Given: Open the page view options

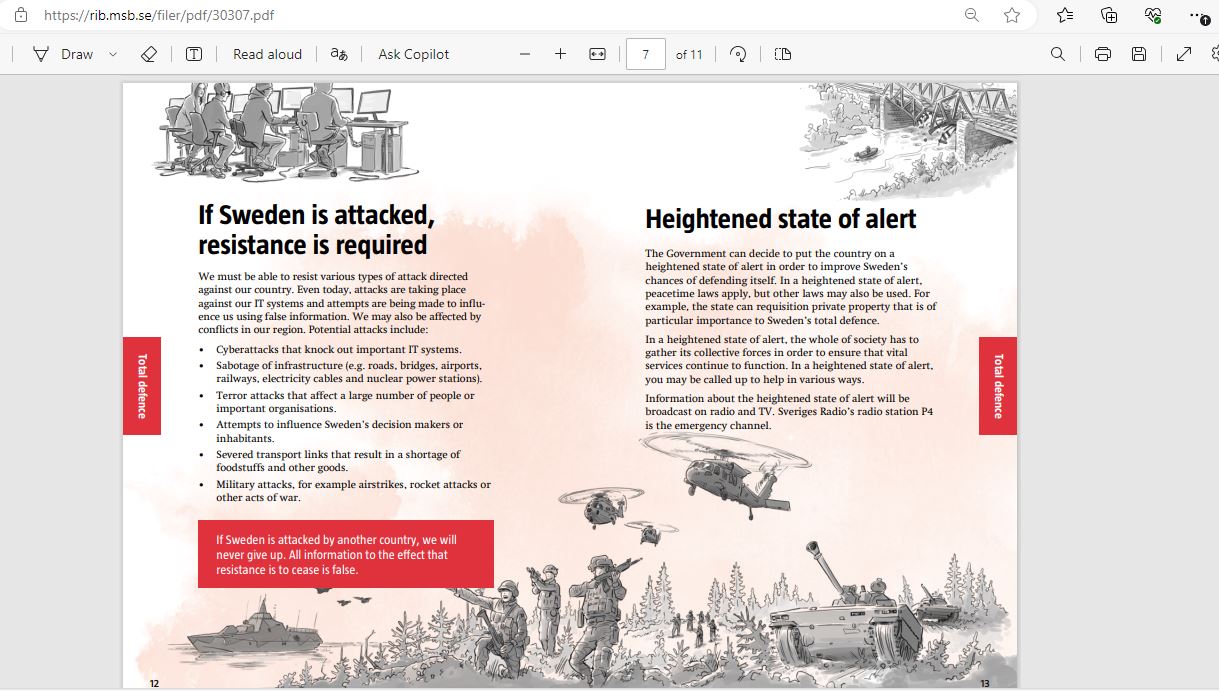Looking at the screenshot, I should pyautogui.click(x=783, y=54).
